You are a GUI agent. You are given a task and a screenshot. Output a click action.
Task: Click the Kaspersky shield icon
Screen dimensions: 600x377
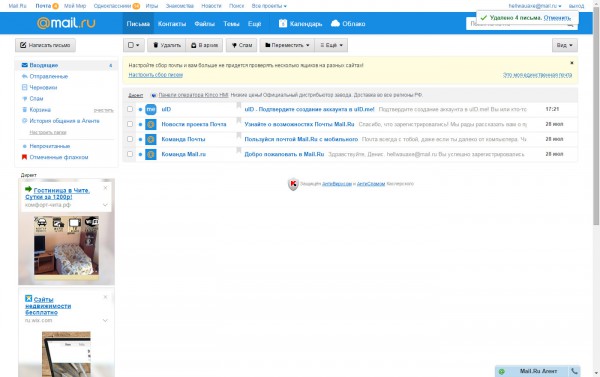coord(293,184)
